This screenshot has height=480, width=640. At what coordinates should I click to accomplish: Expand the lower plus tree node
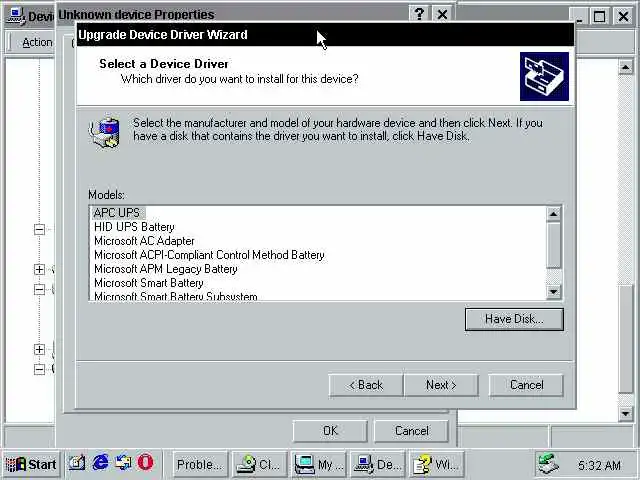[x=39, y=349]
